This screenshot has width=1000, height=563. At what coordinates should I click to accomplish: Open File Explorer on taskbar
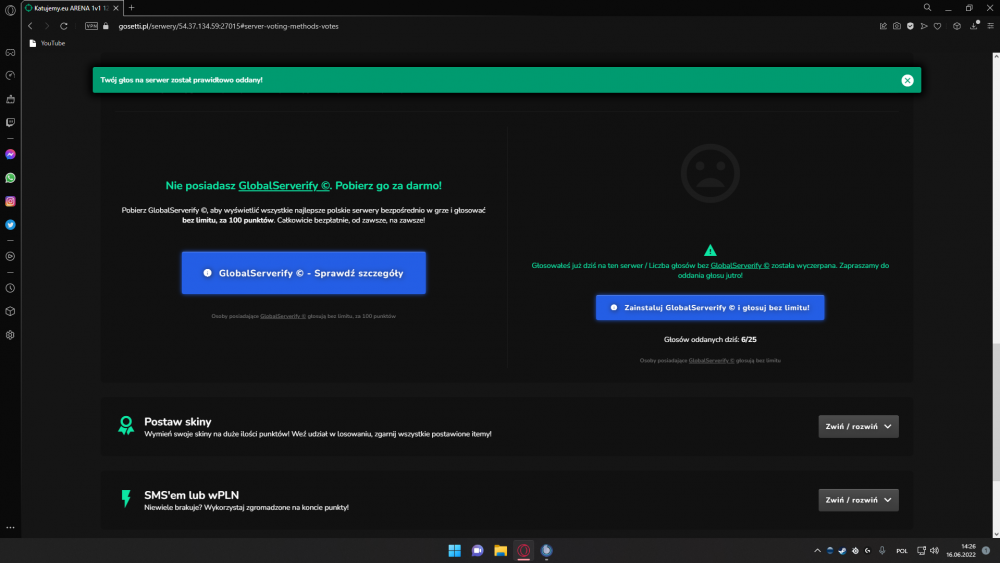pos(500,550)
